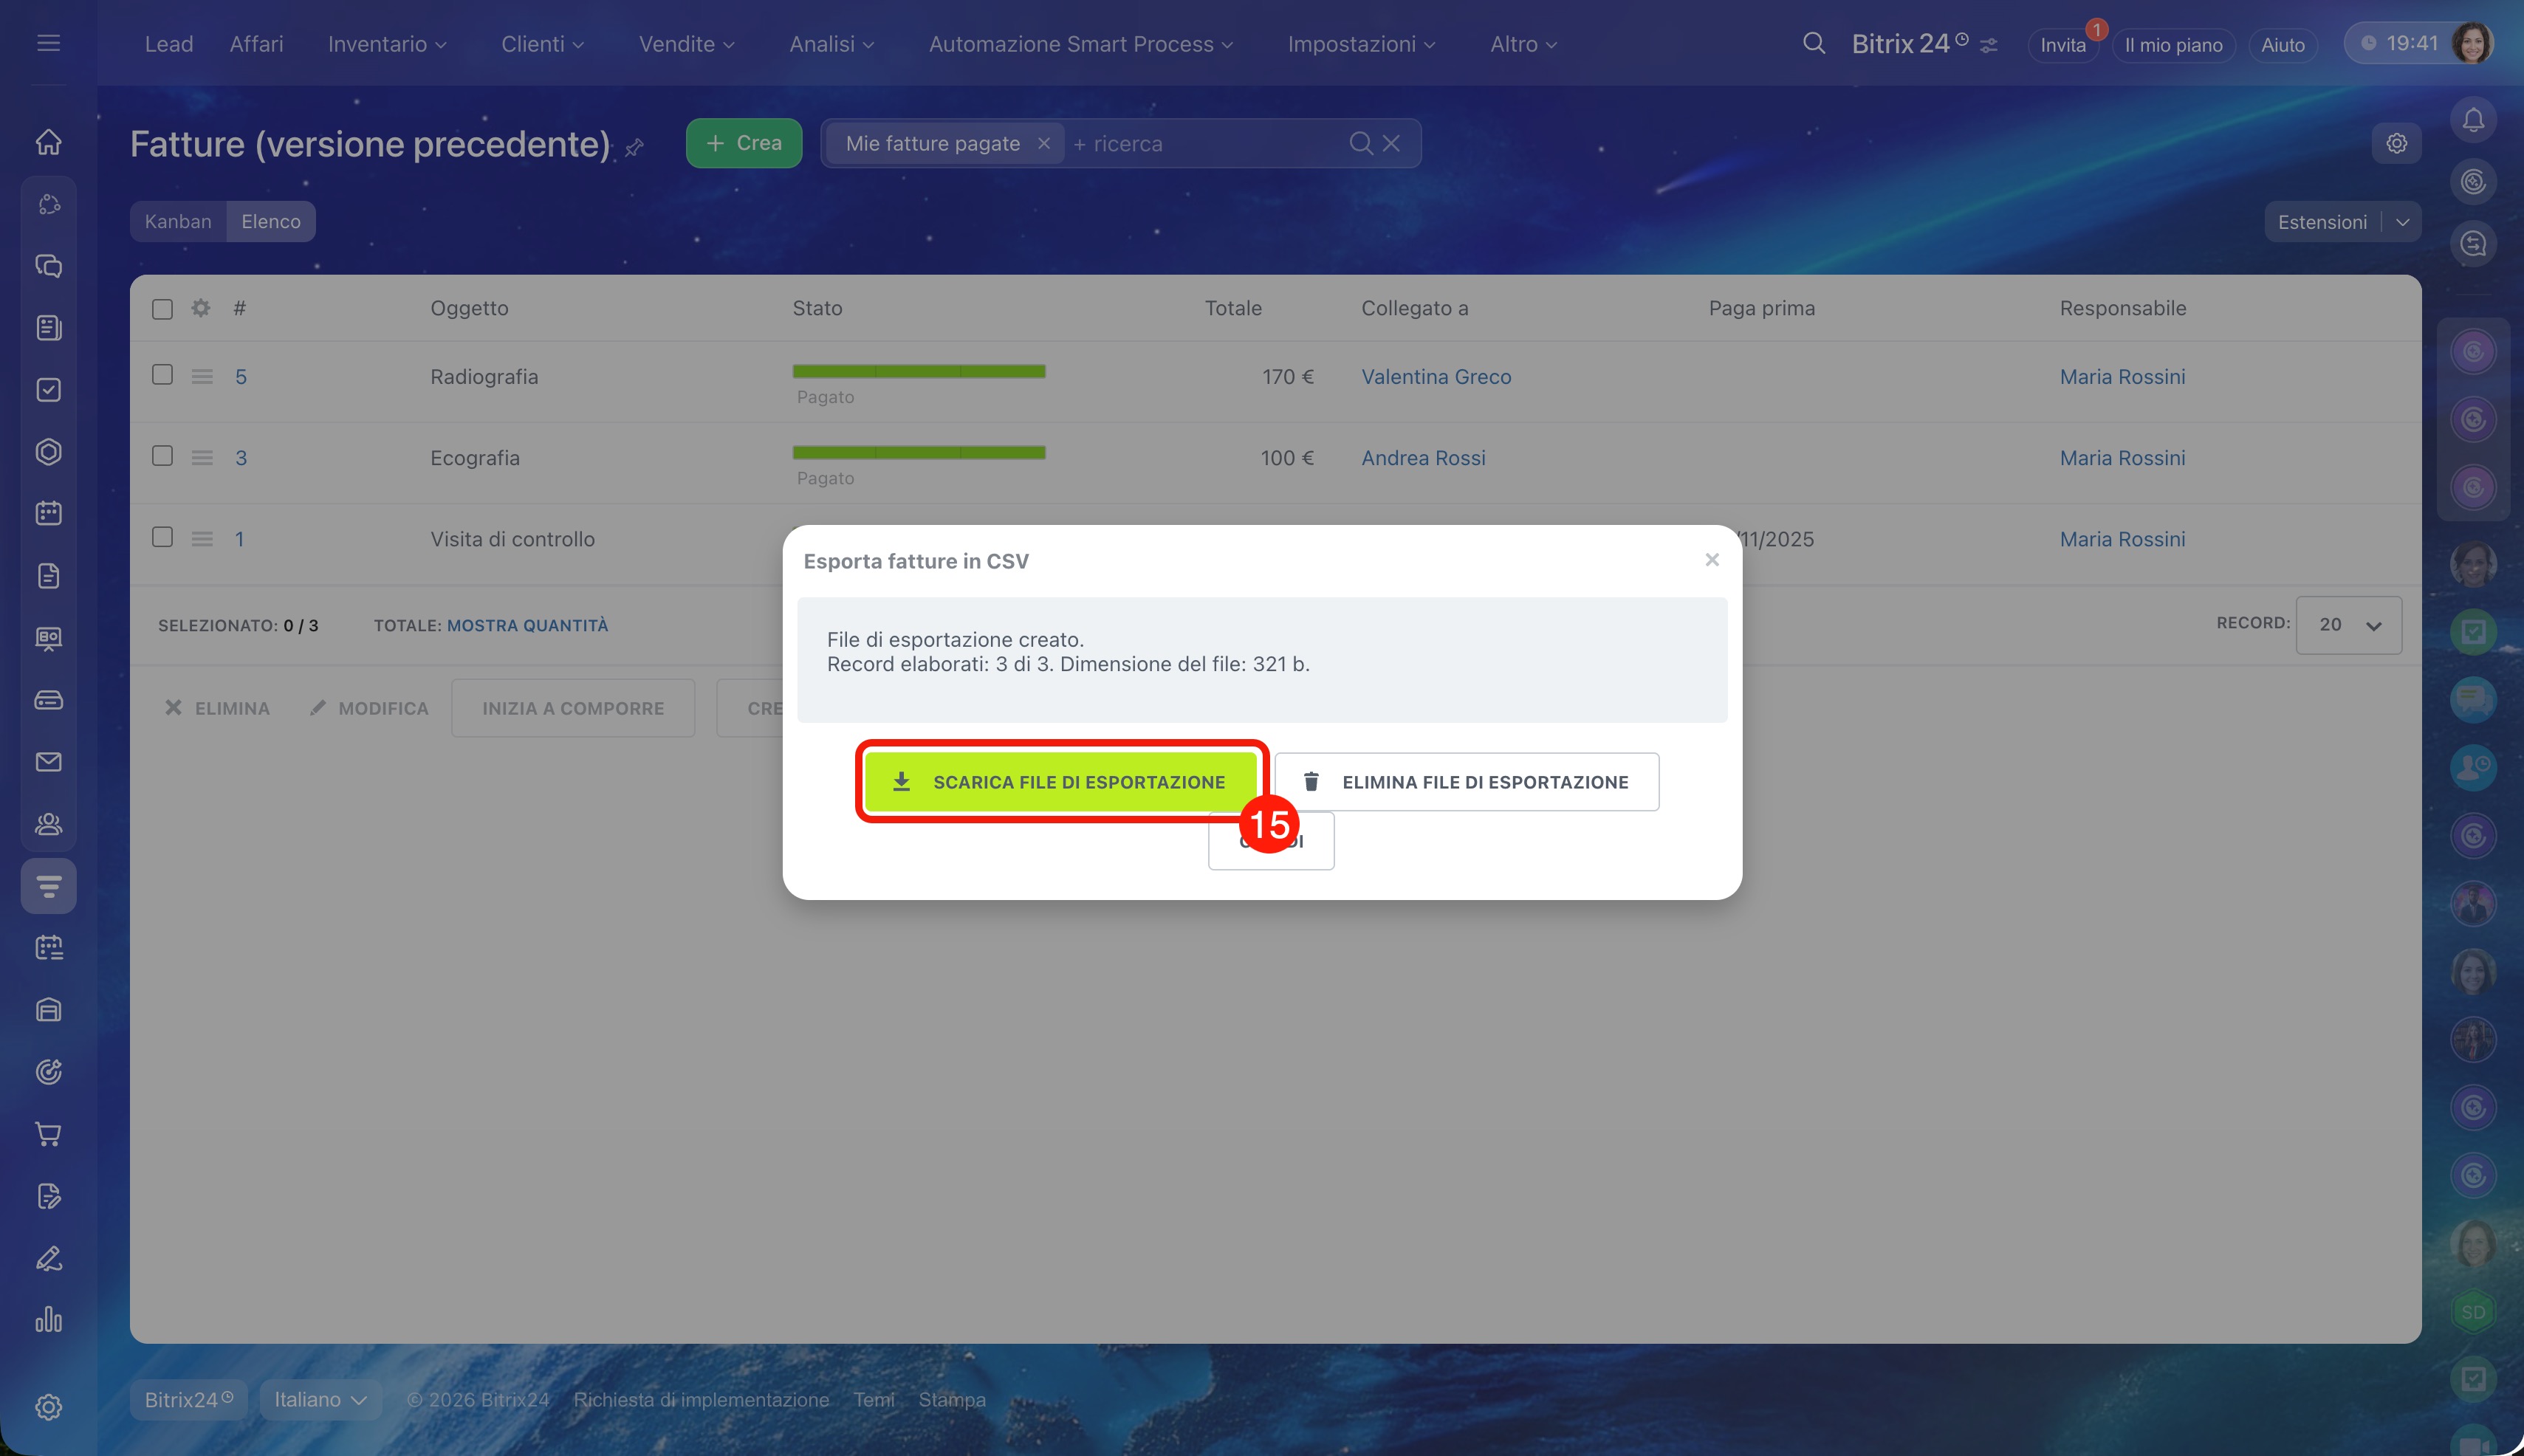Open the home icon in left sidebar
Viewport: 2524px width, 1456px height.
click(x=48, y=142)
